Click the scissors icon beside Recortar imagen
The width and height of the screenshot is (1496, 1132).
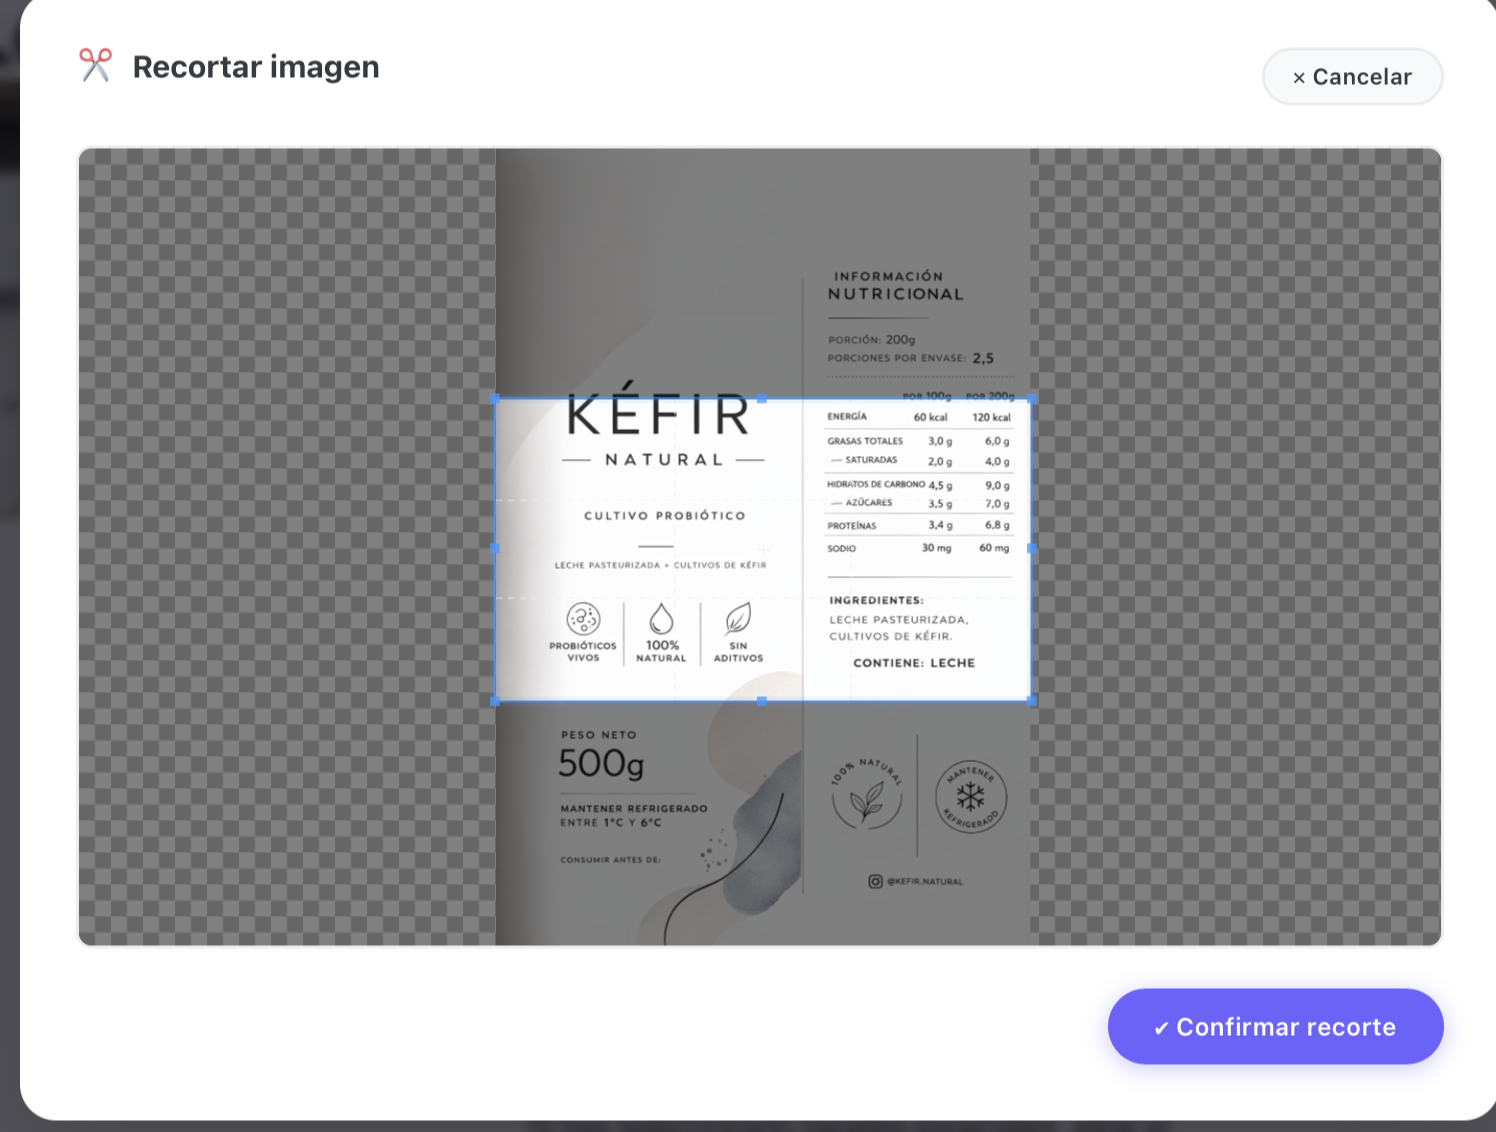coord(95,66)
